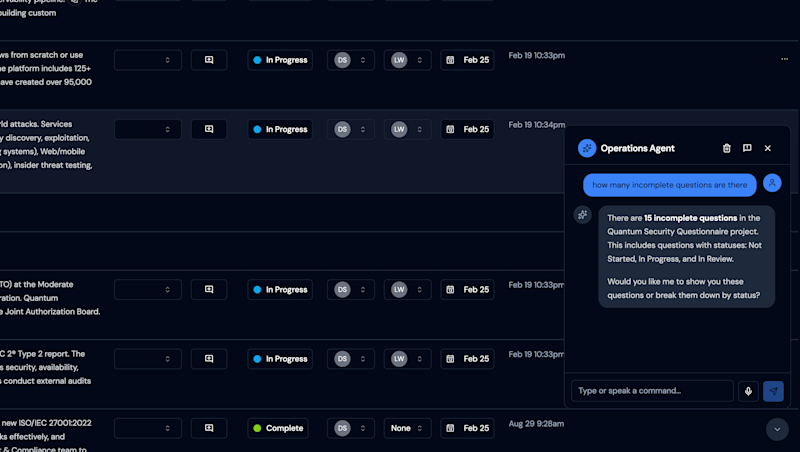
Task: Click the 'how many incomplete questions are there' bubble
Action: [669, 185]
